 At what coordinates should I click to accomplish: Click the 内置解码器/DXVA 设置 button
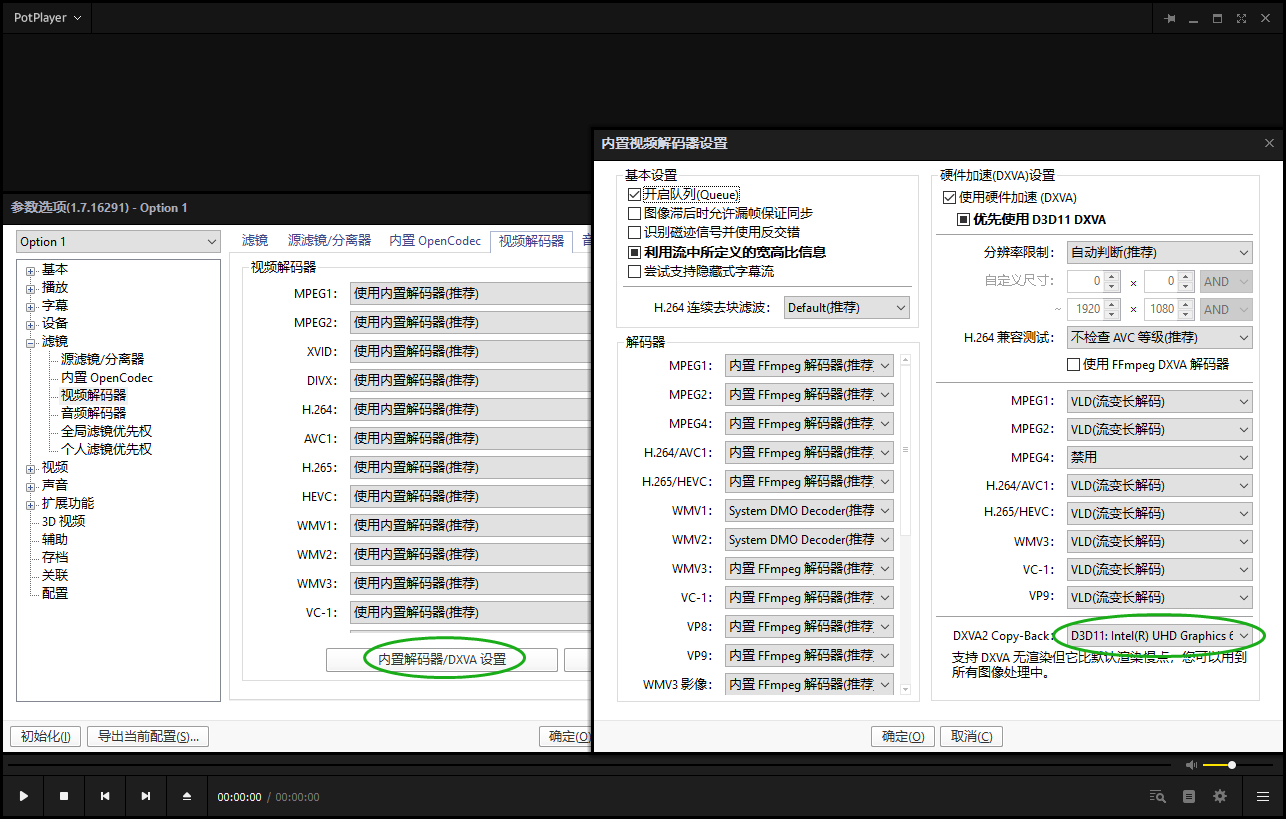[x=442, y=659]
